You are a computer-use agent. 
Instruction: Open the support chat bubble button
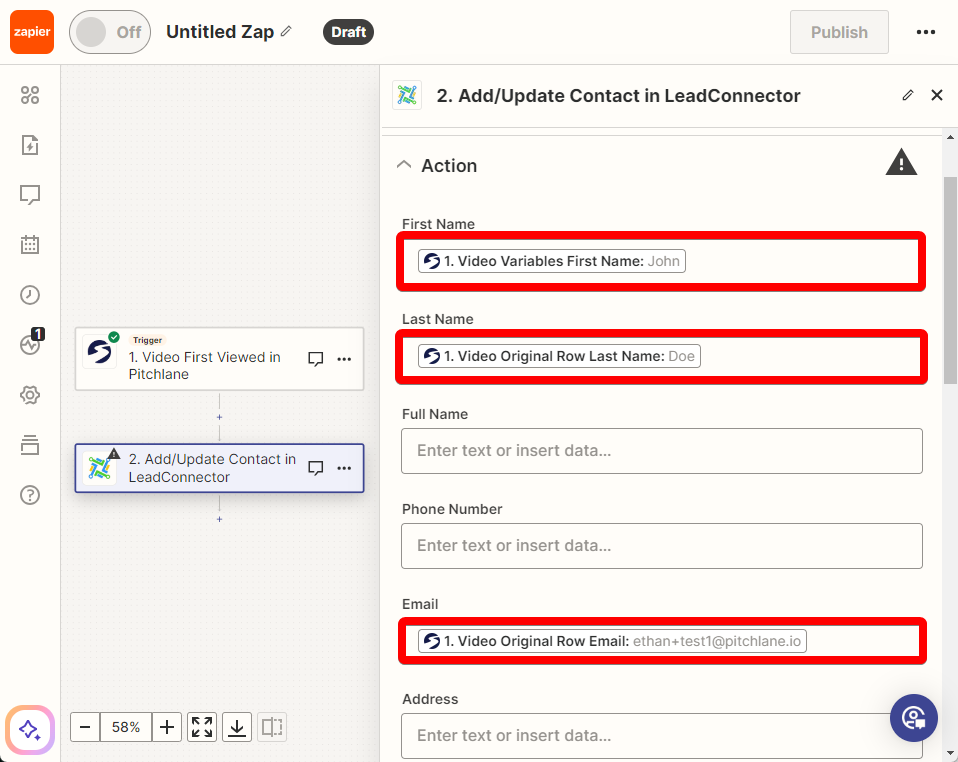click(x=913, y=718)
